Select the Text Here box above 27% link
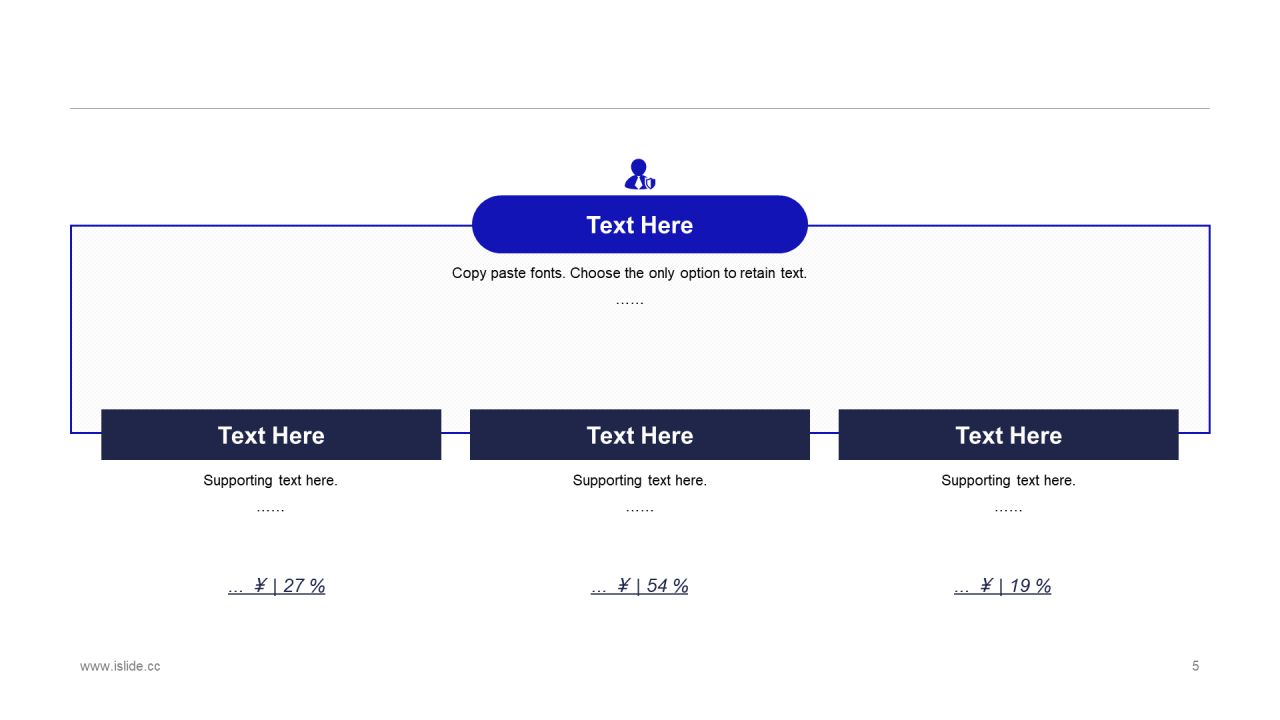Screen dimensions: 1280x720 tap(271, 435)
